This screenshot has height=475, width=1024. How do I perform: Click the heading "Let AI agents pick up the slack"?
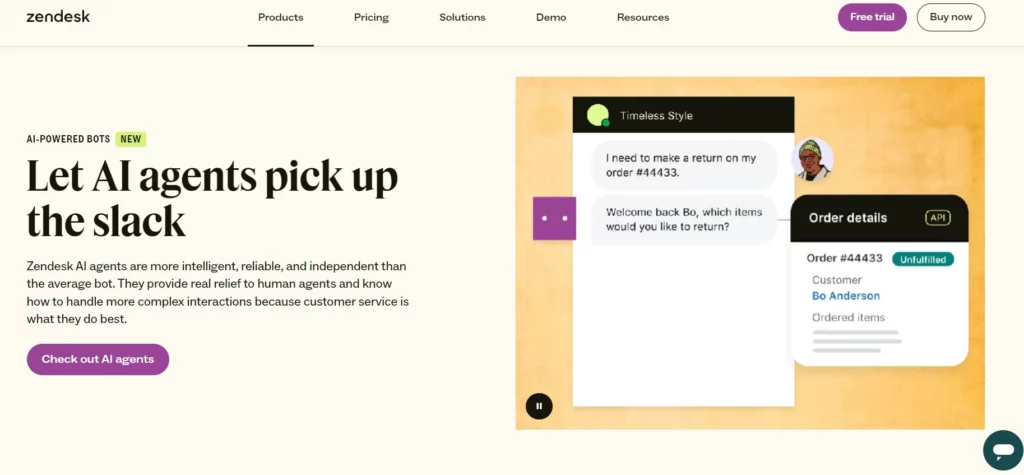(212, 199)
